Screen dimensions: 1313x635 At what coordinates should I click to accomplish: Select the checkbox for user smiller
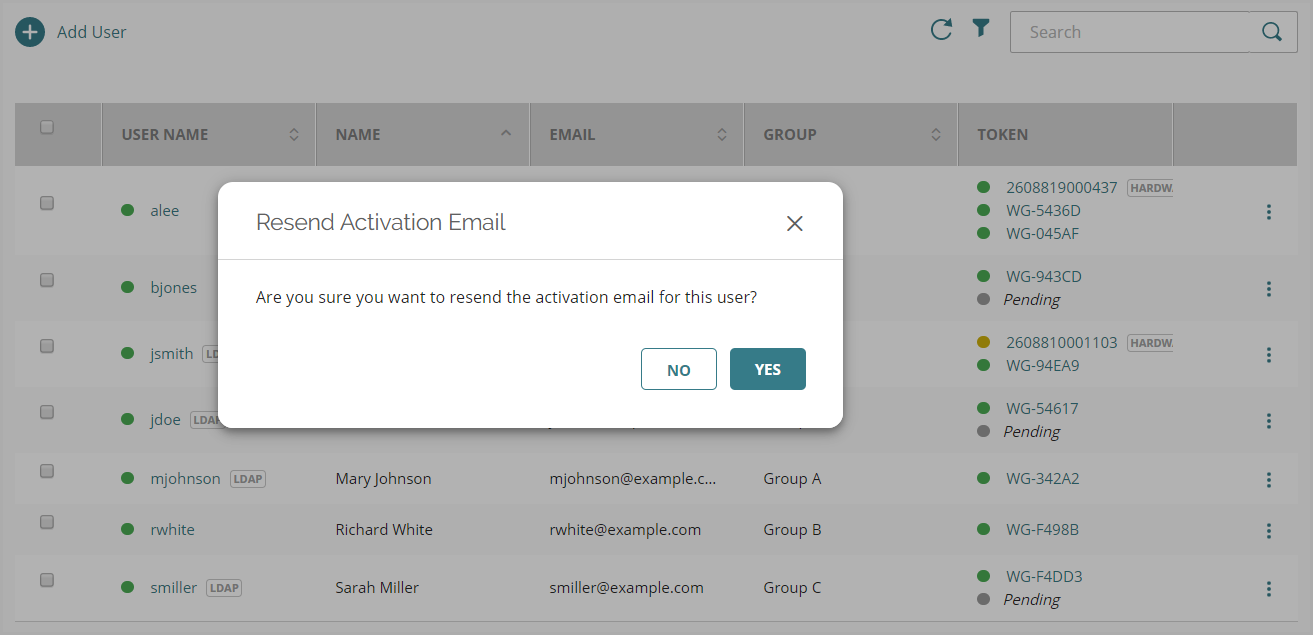coord(47,580)
